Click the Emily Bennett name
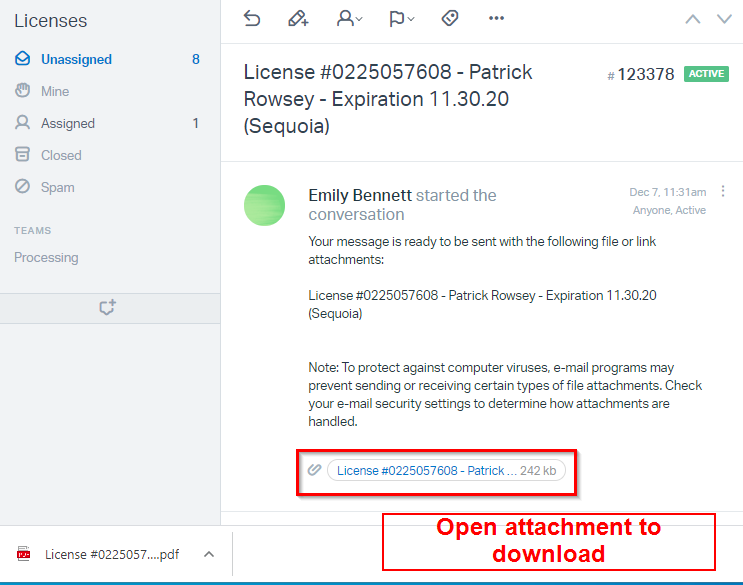This screenshot has height=585, width=743. point(360,195)
